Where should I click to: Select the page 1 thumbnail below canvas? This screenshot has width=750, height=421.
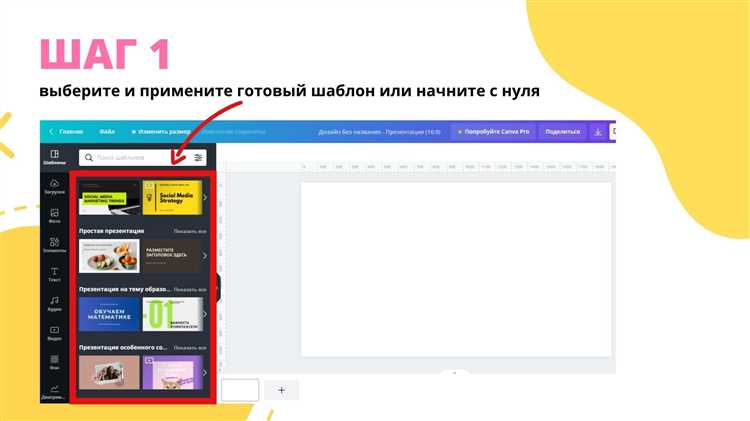[240, 390]
